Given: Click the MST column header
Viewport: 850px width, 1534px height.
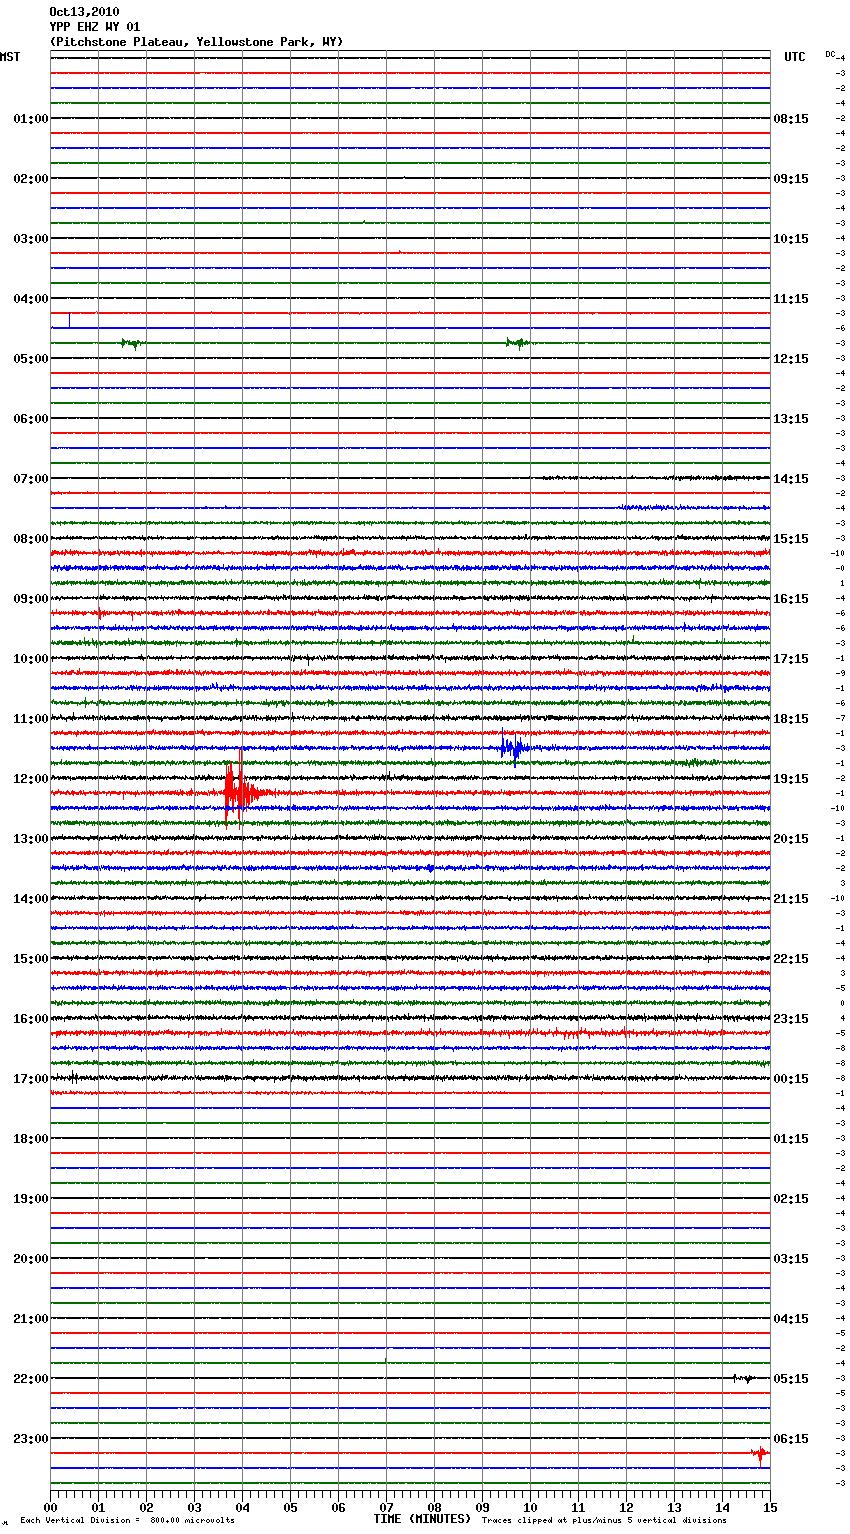Looking at the screenshot, I should click(x=10, y=57).
